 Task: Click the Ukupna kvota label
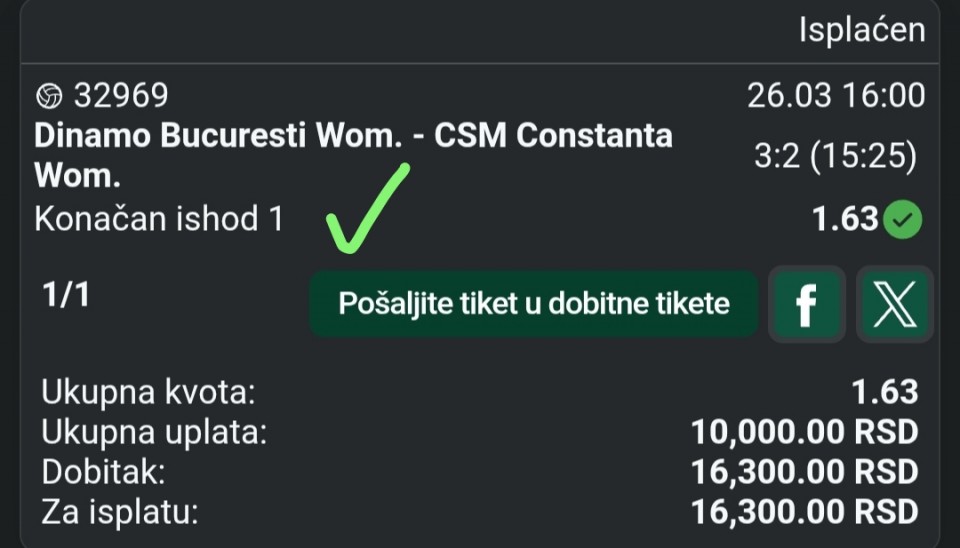click(148, 393)
